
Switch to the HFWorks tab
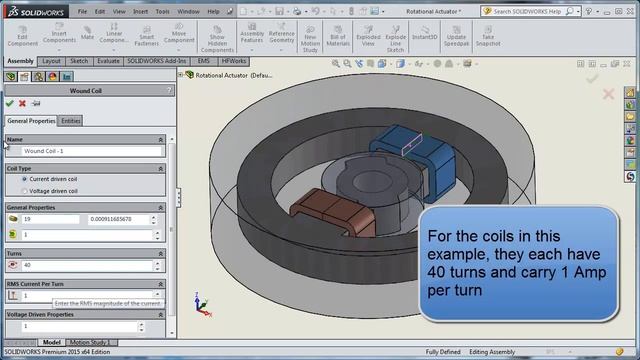tap(234, 61)
